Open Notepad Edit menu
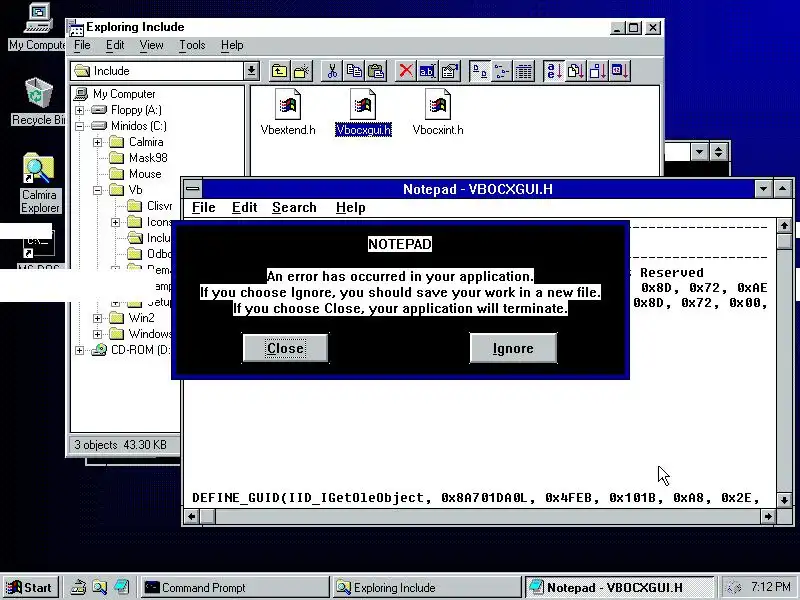This screenshot has width=800, height=600. coord(244,208)
